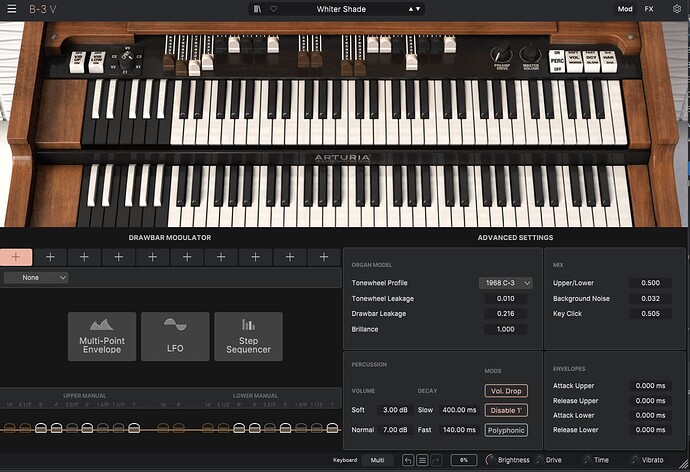Click Fast decay value 140.00 ms
The height and width of the screenshot is (472, 690).
(x=459, y=430)
